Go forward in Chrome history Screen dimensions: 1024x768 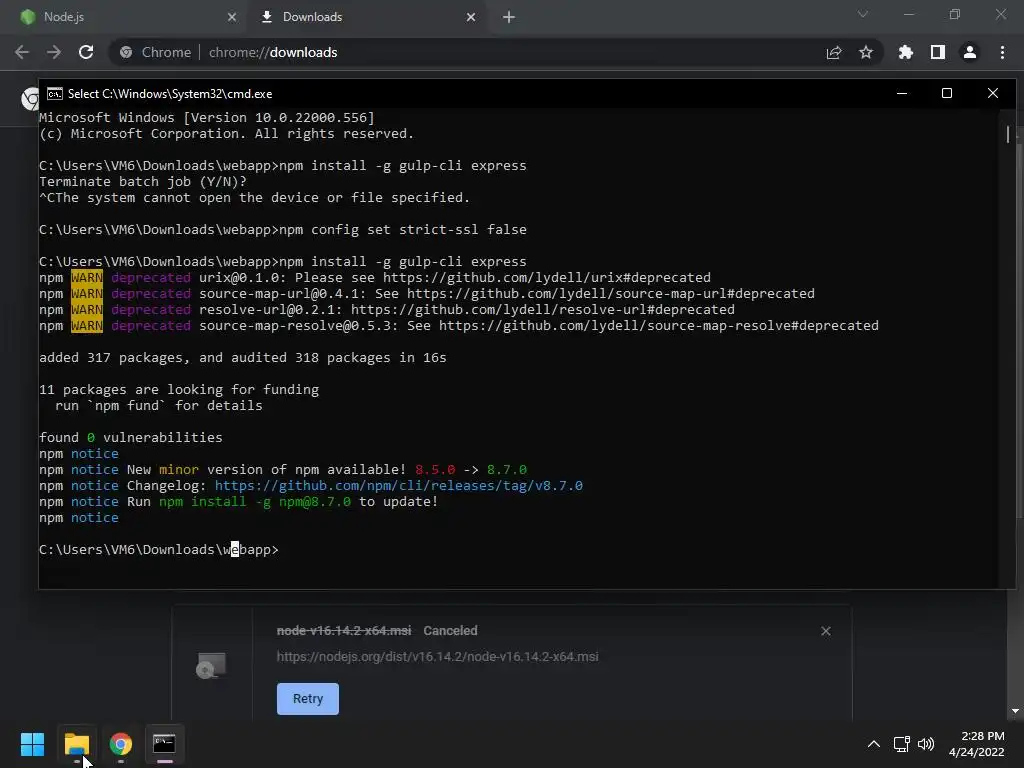[x=54, y=52]
